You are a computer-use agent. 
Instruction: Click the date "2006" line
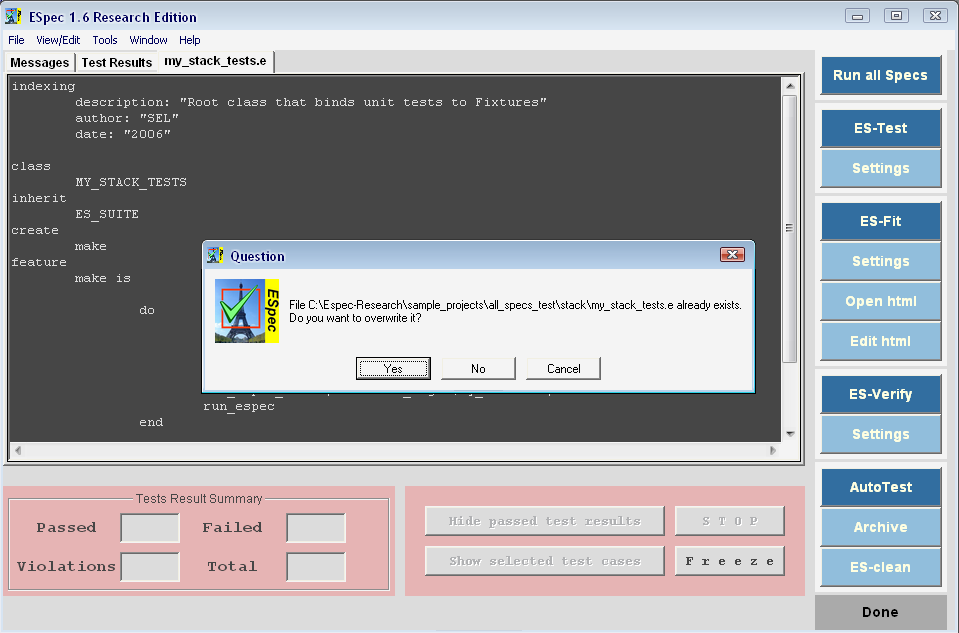[123, 134]
